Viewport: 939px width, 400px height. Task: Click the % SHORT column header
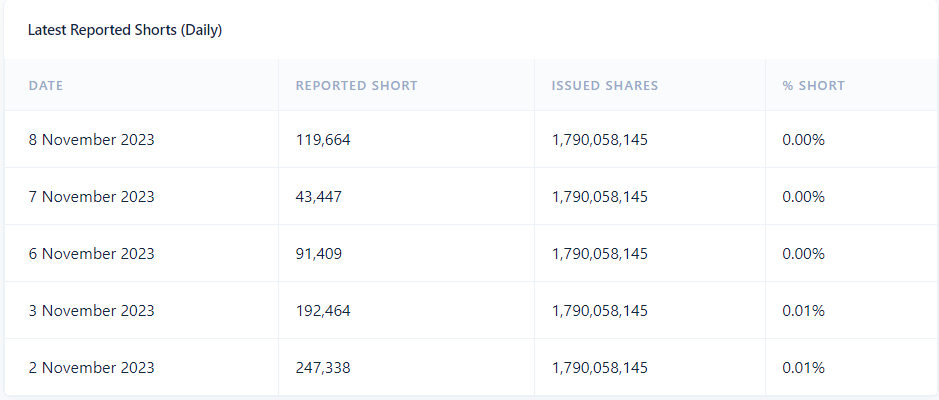[x=813, y=86]
